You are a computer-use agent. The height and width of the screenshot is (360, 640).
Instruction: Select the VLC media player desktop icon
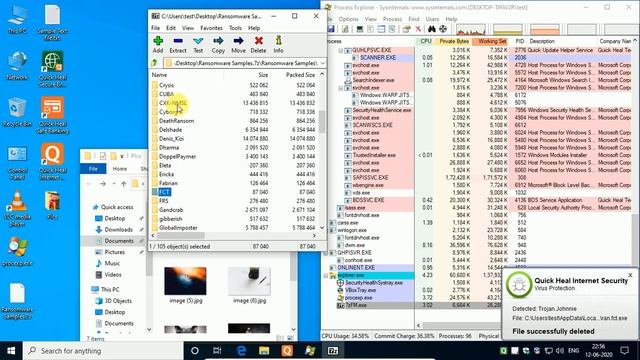pos(17,208)
